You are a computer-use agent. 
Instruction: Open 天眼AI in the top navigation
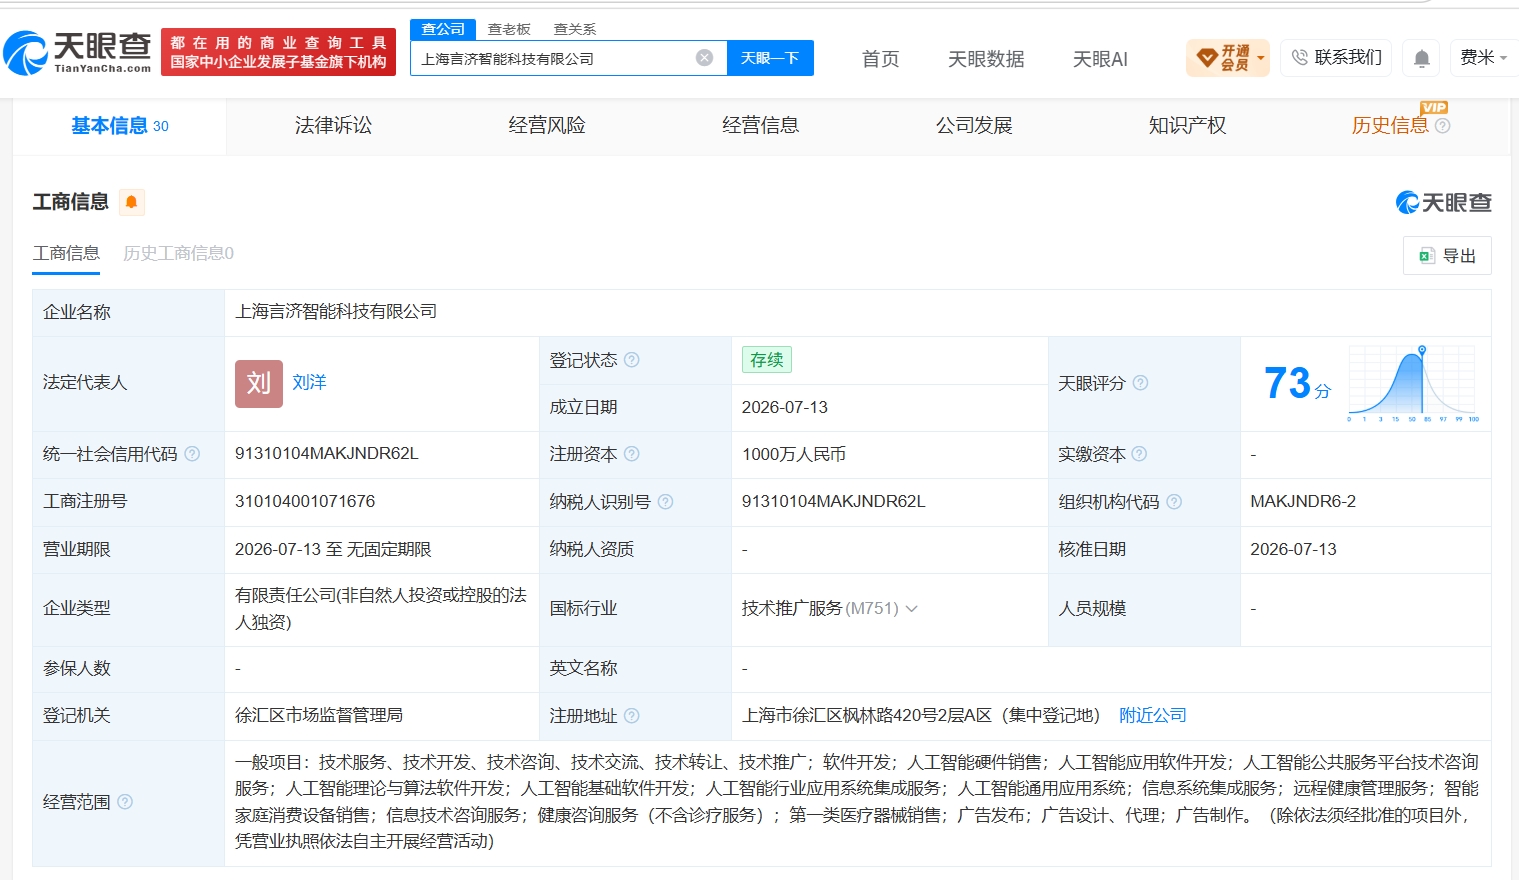click(x=1100, y=59)
